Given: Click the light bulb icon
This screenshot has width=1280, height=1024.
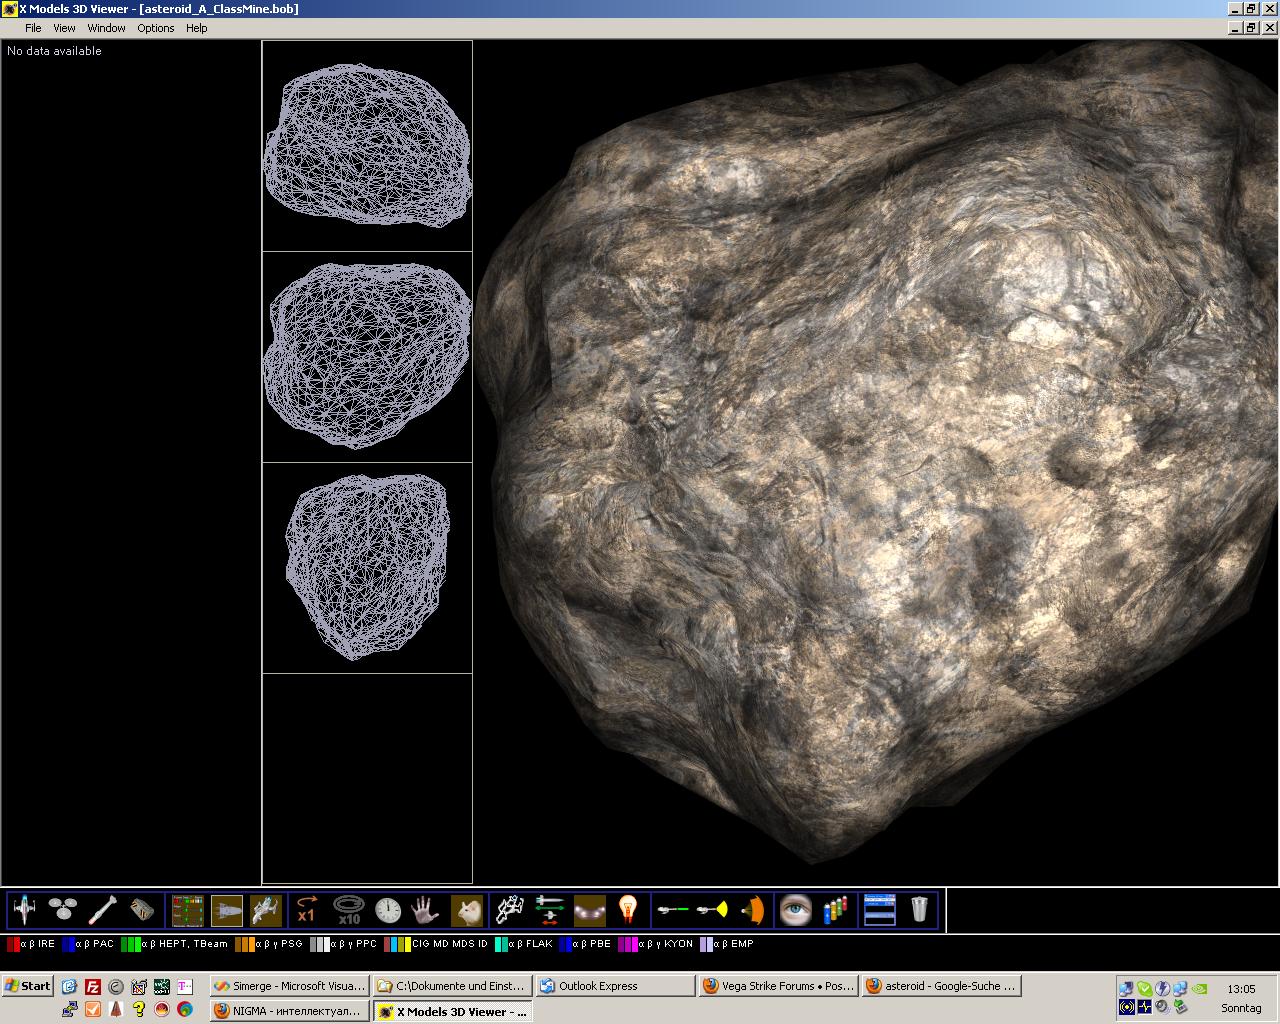Looking at the screenshot, I should 628,910.
